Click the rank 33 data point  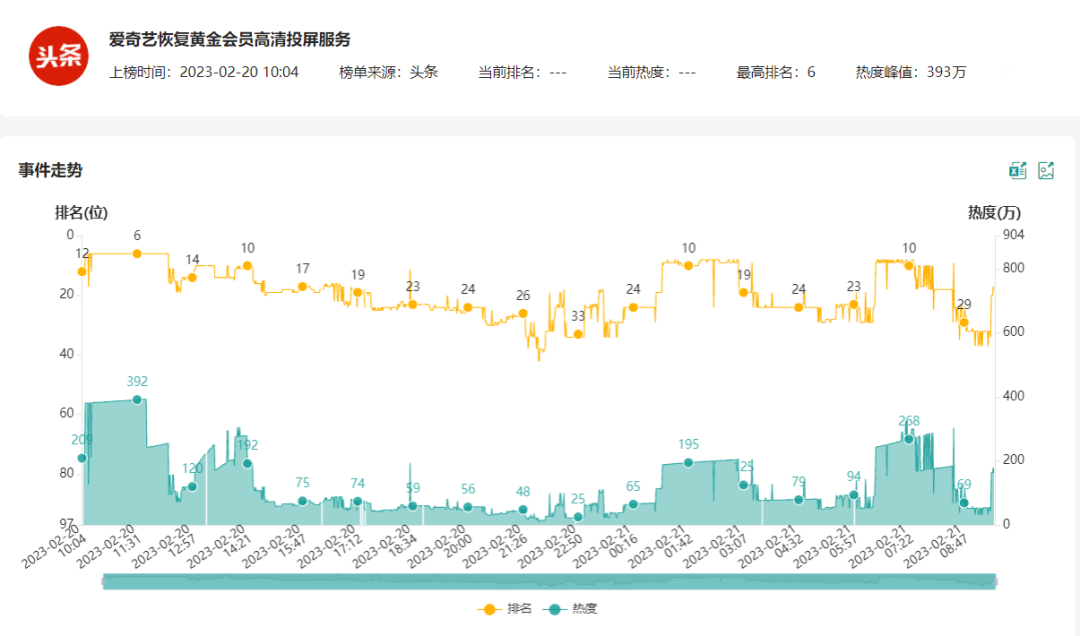578,334
